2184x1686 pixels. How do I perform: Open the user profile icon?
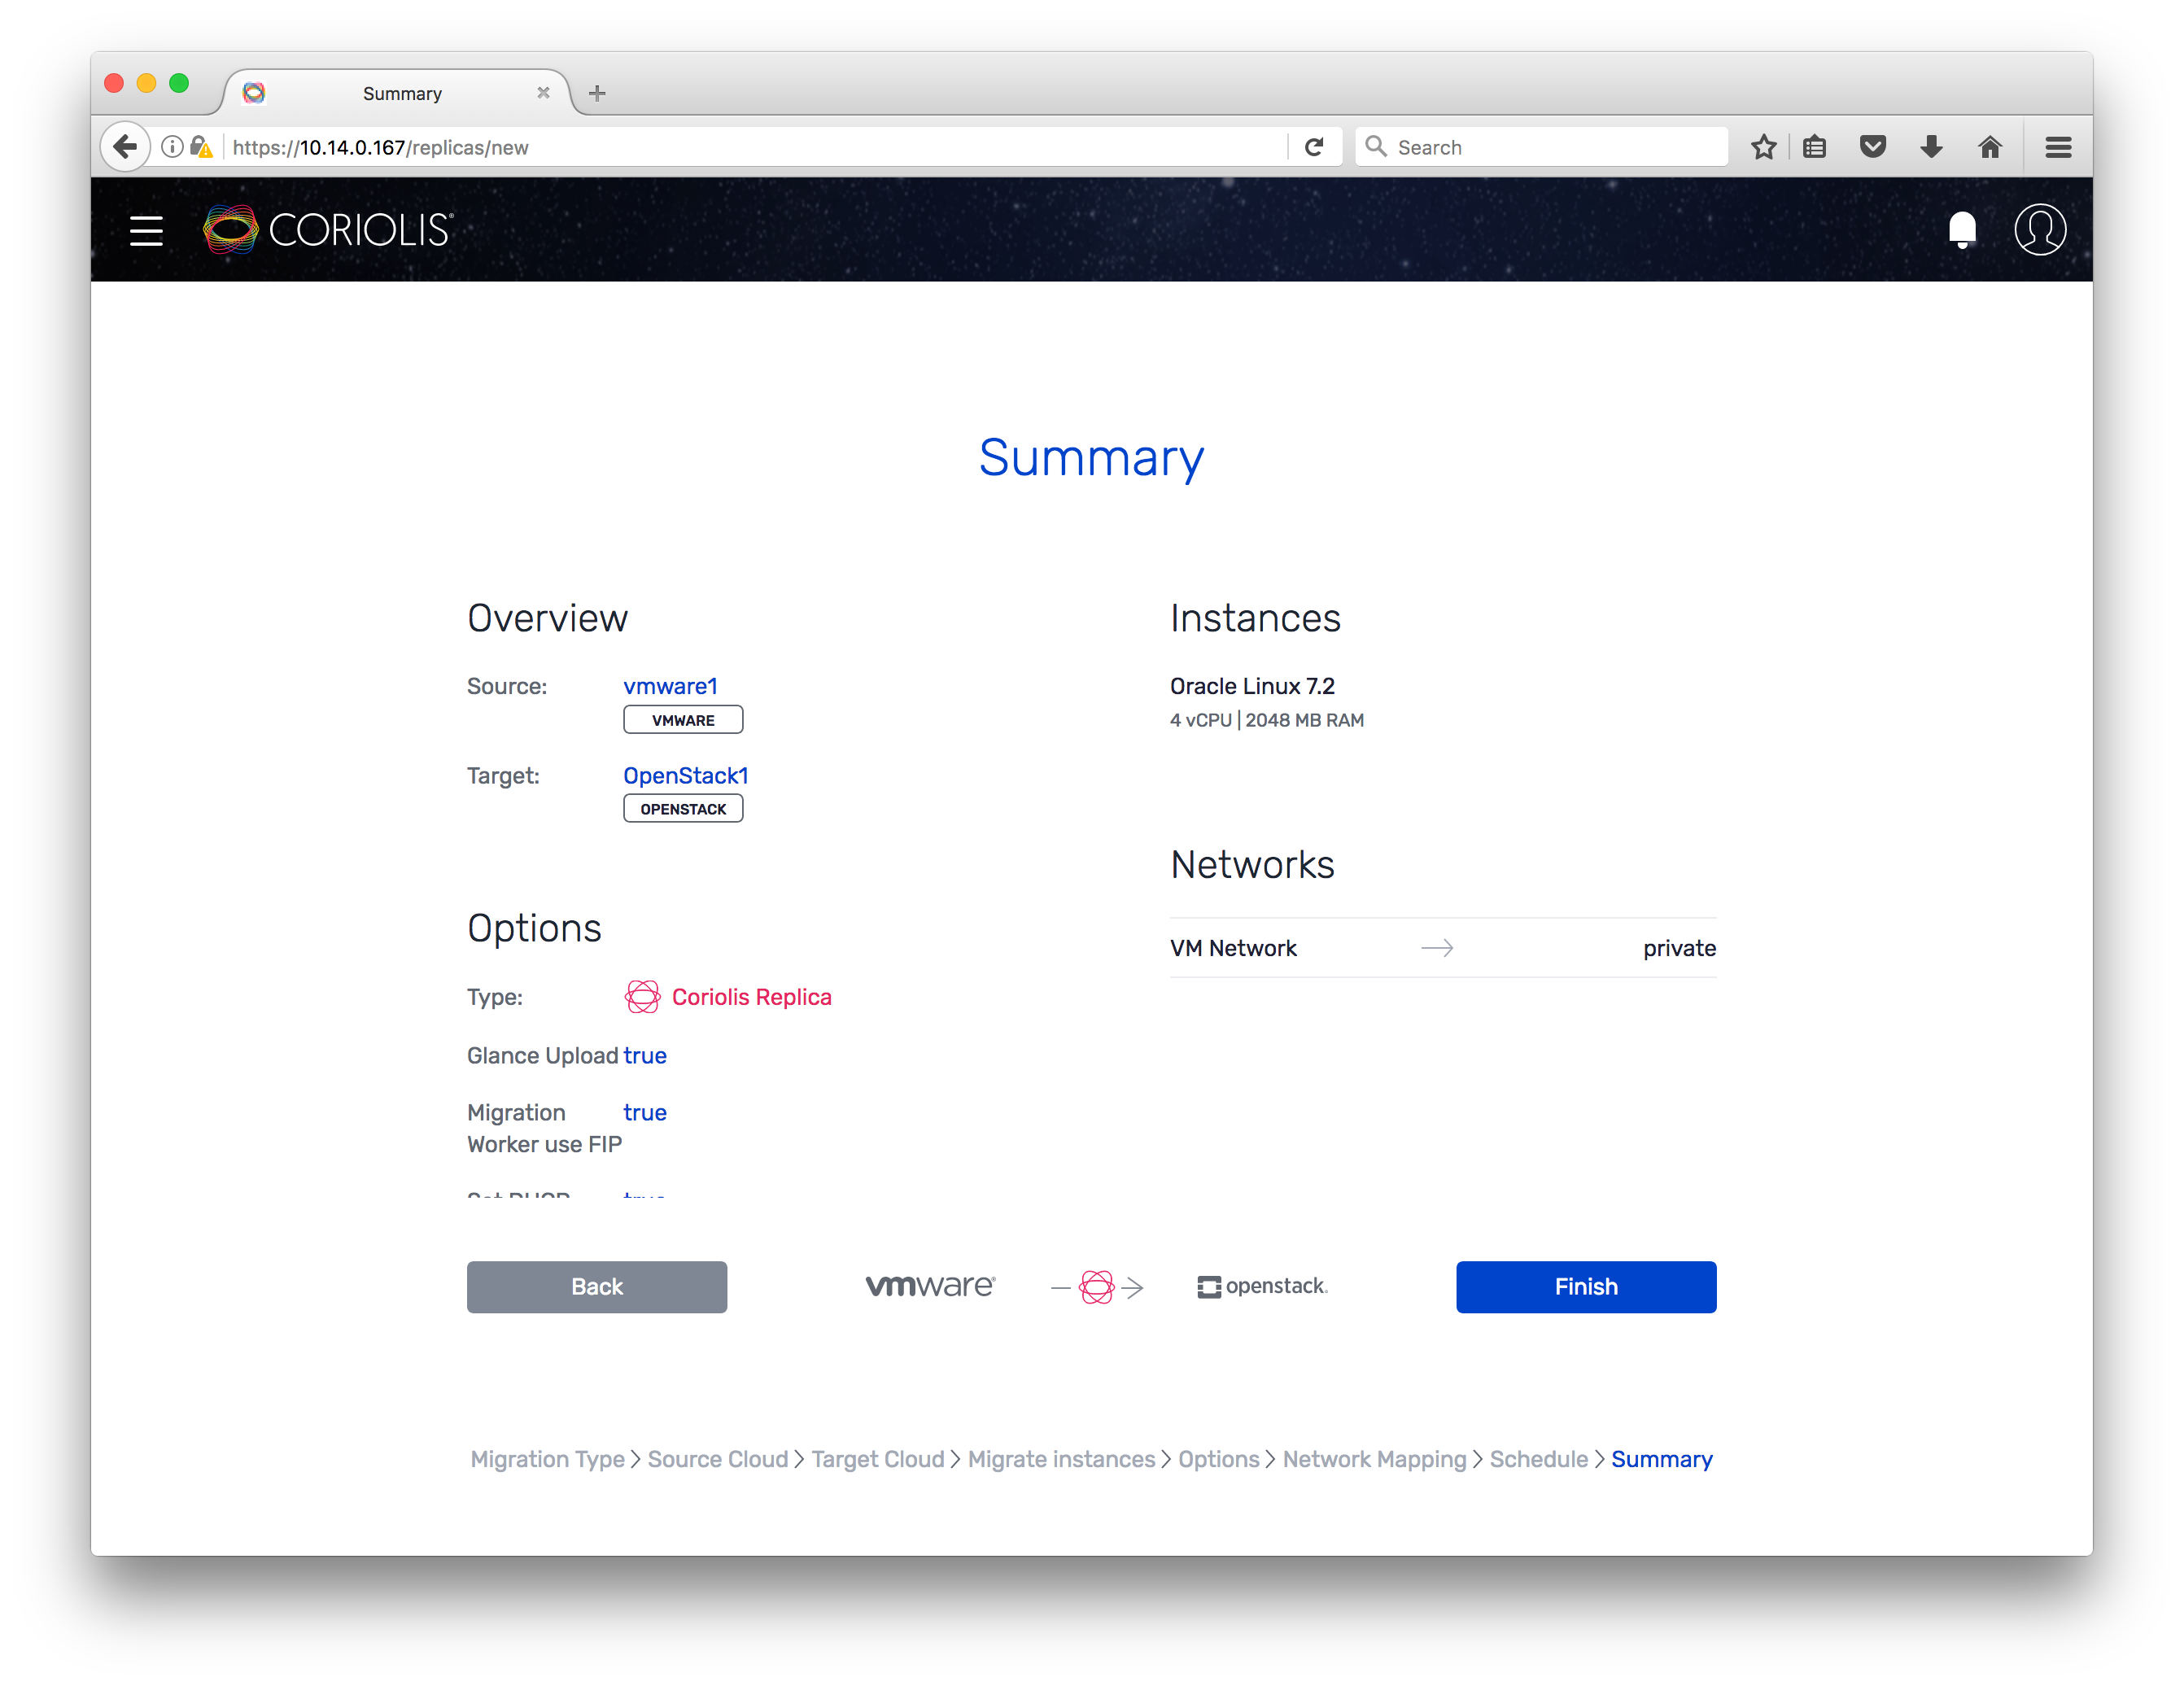click(2039, 230)
